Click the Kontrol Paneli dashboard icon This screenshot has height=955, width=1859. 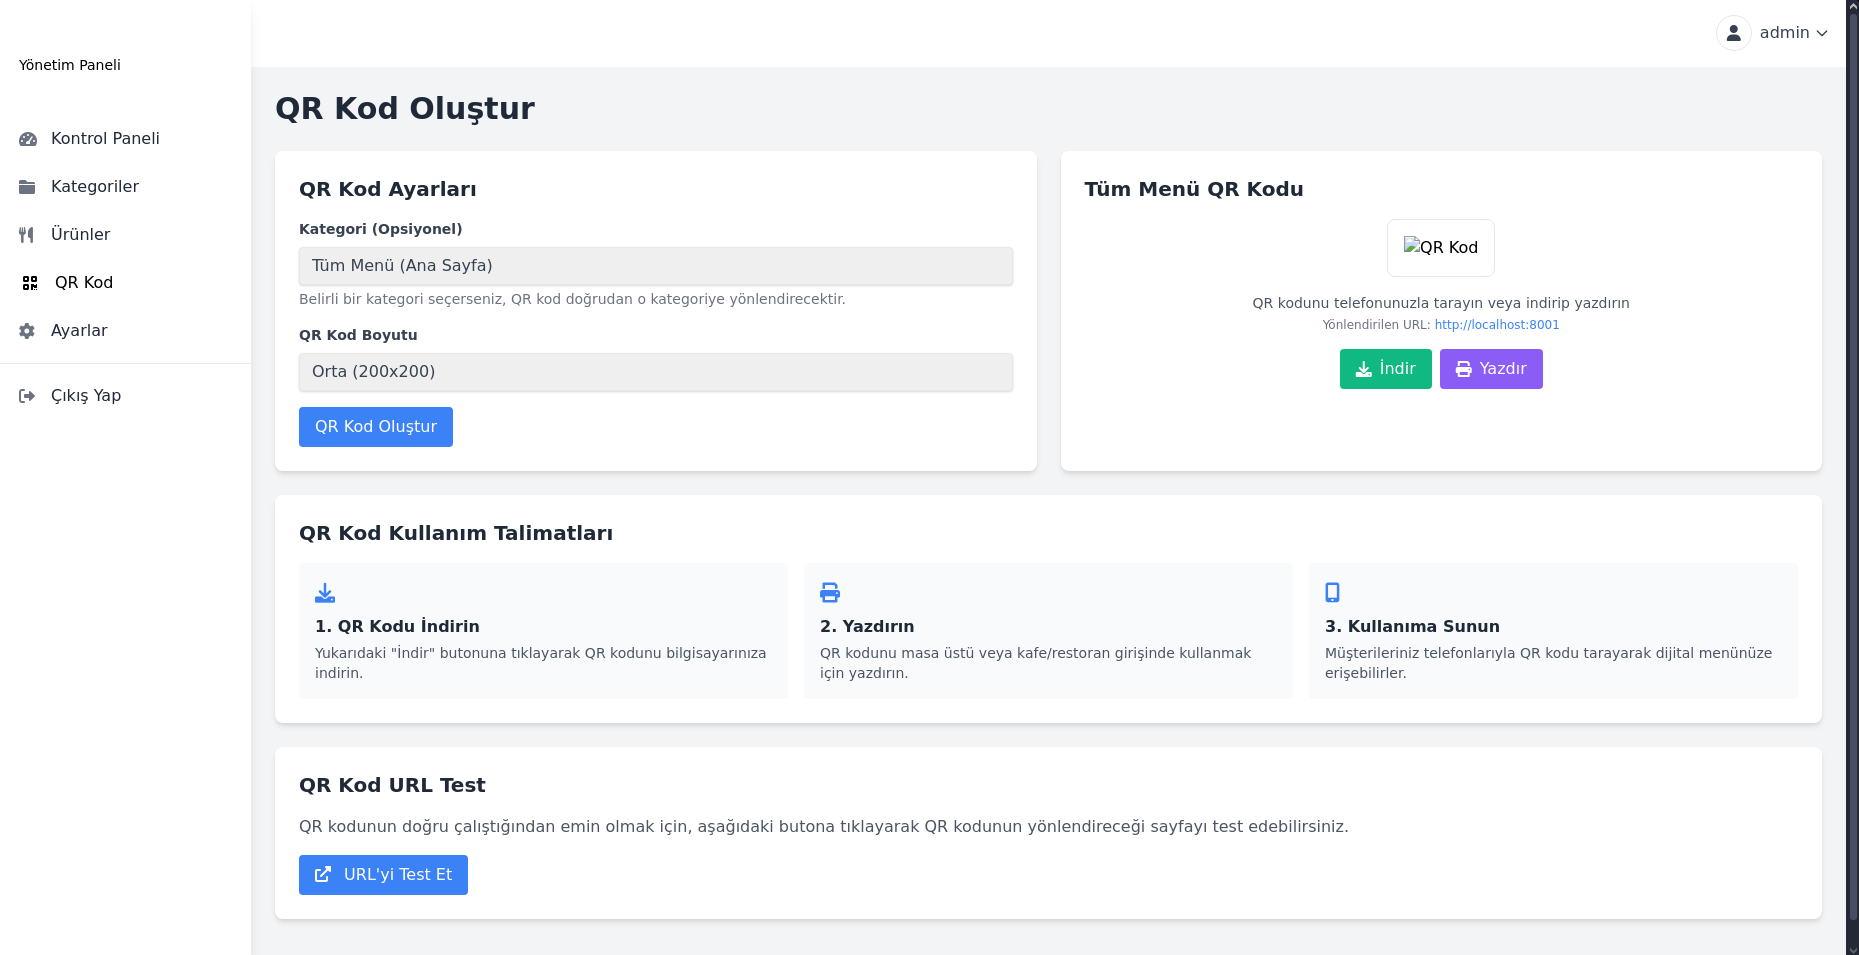[x=28, y=139]
